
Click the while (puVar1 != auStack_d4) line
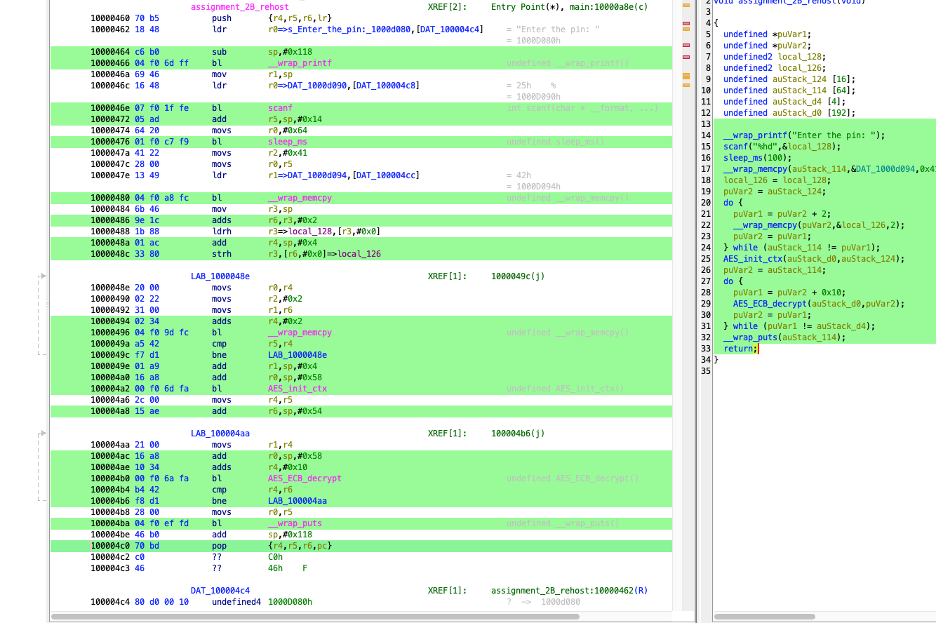coord(799,327)
